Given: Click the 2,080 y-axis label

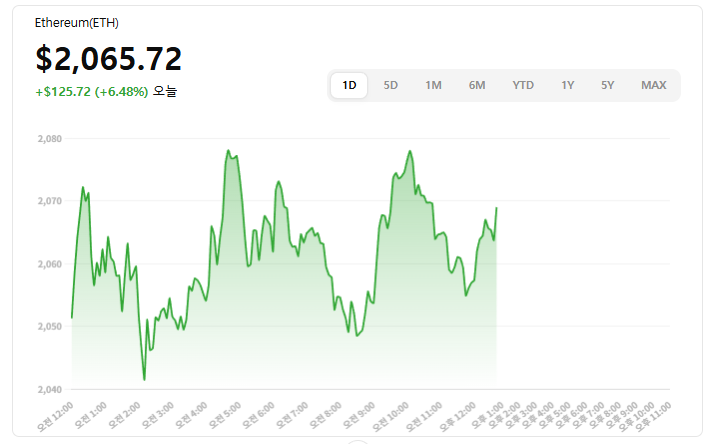Looking at the screenshot, I should (x=49, y=139).
